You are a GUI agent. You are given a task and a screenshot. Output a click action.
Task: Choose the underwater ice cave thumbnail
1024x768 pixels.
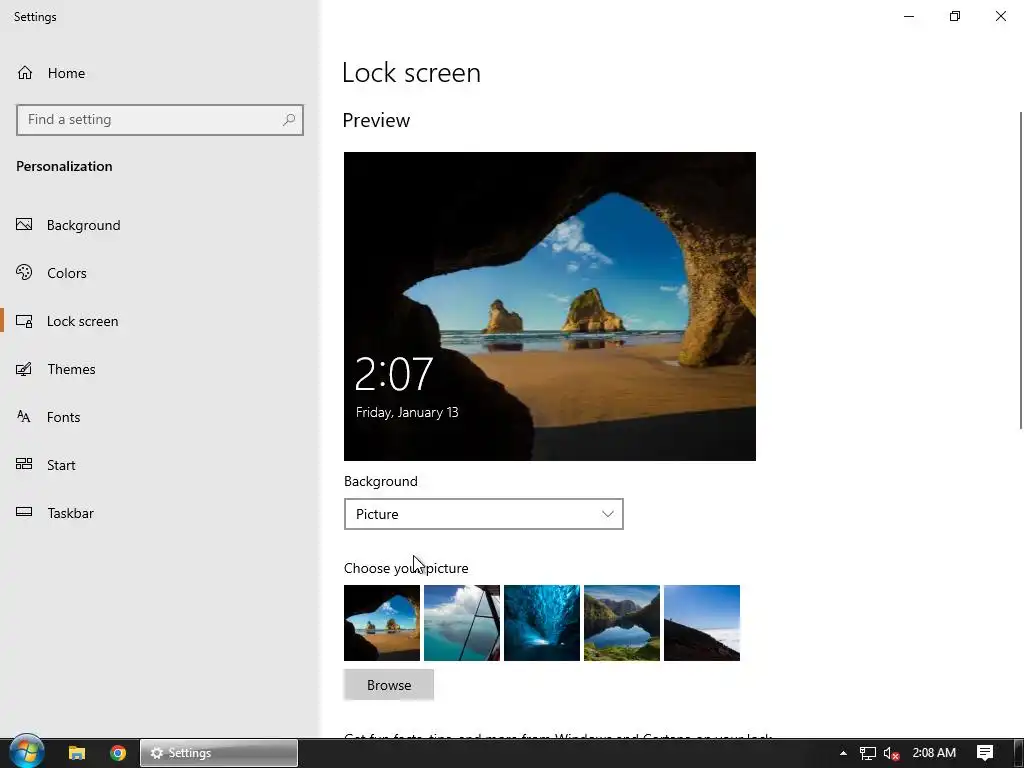[542, 623]
